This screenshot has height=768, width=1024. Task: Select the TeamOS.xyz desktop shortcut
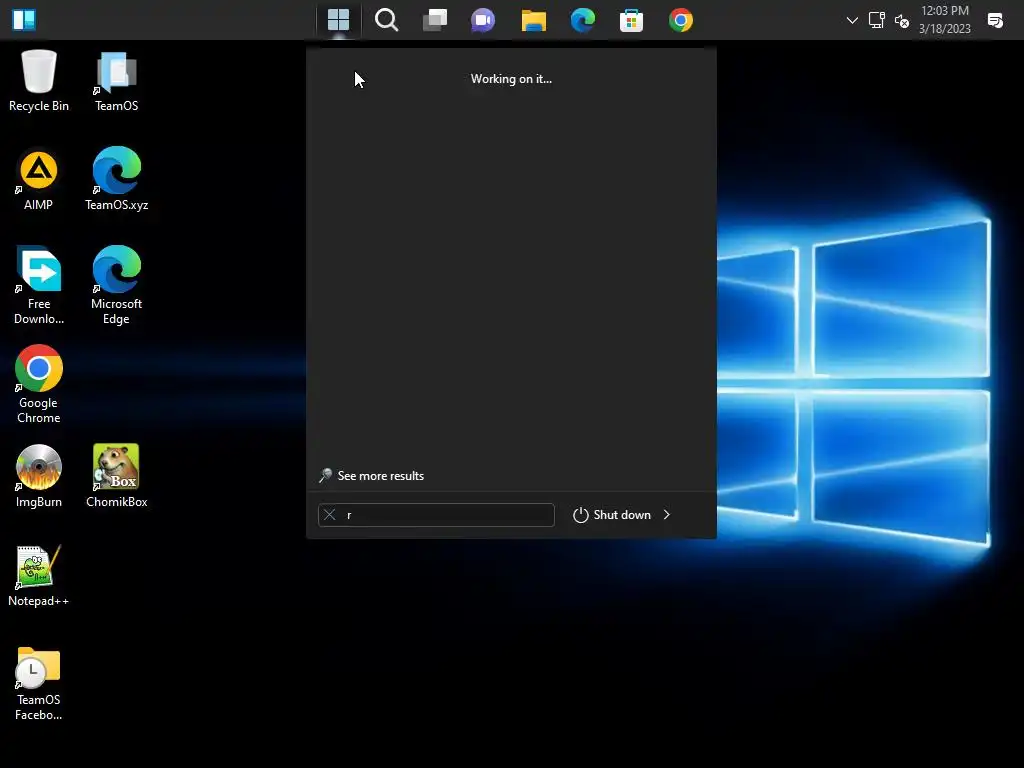coord(116,179)
